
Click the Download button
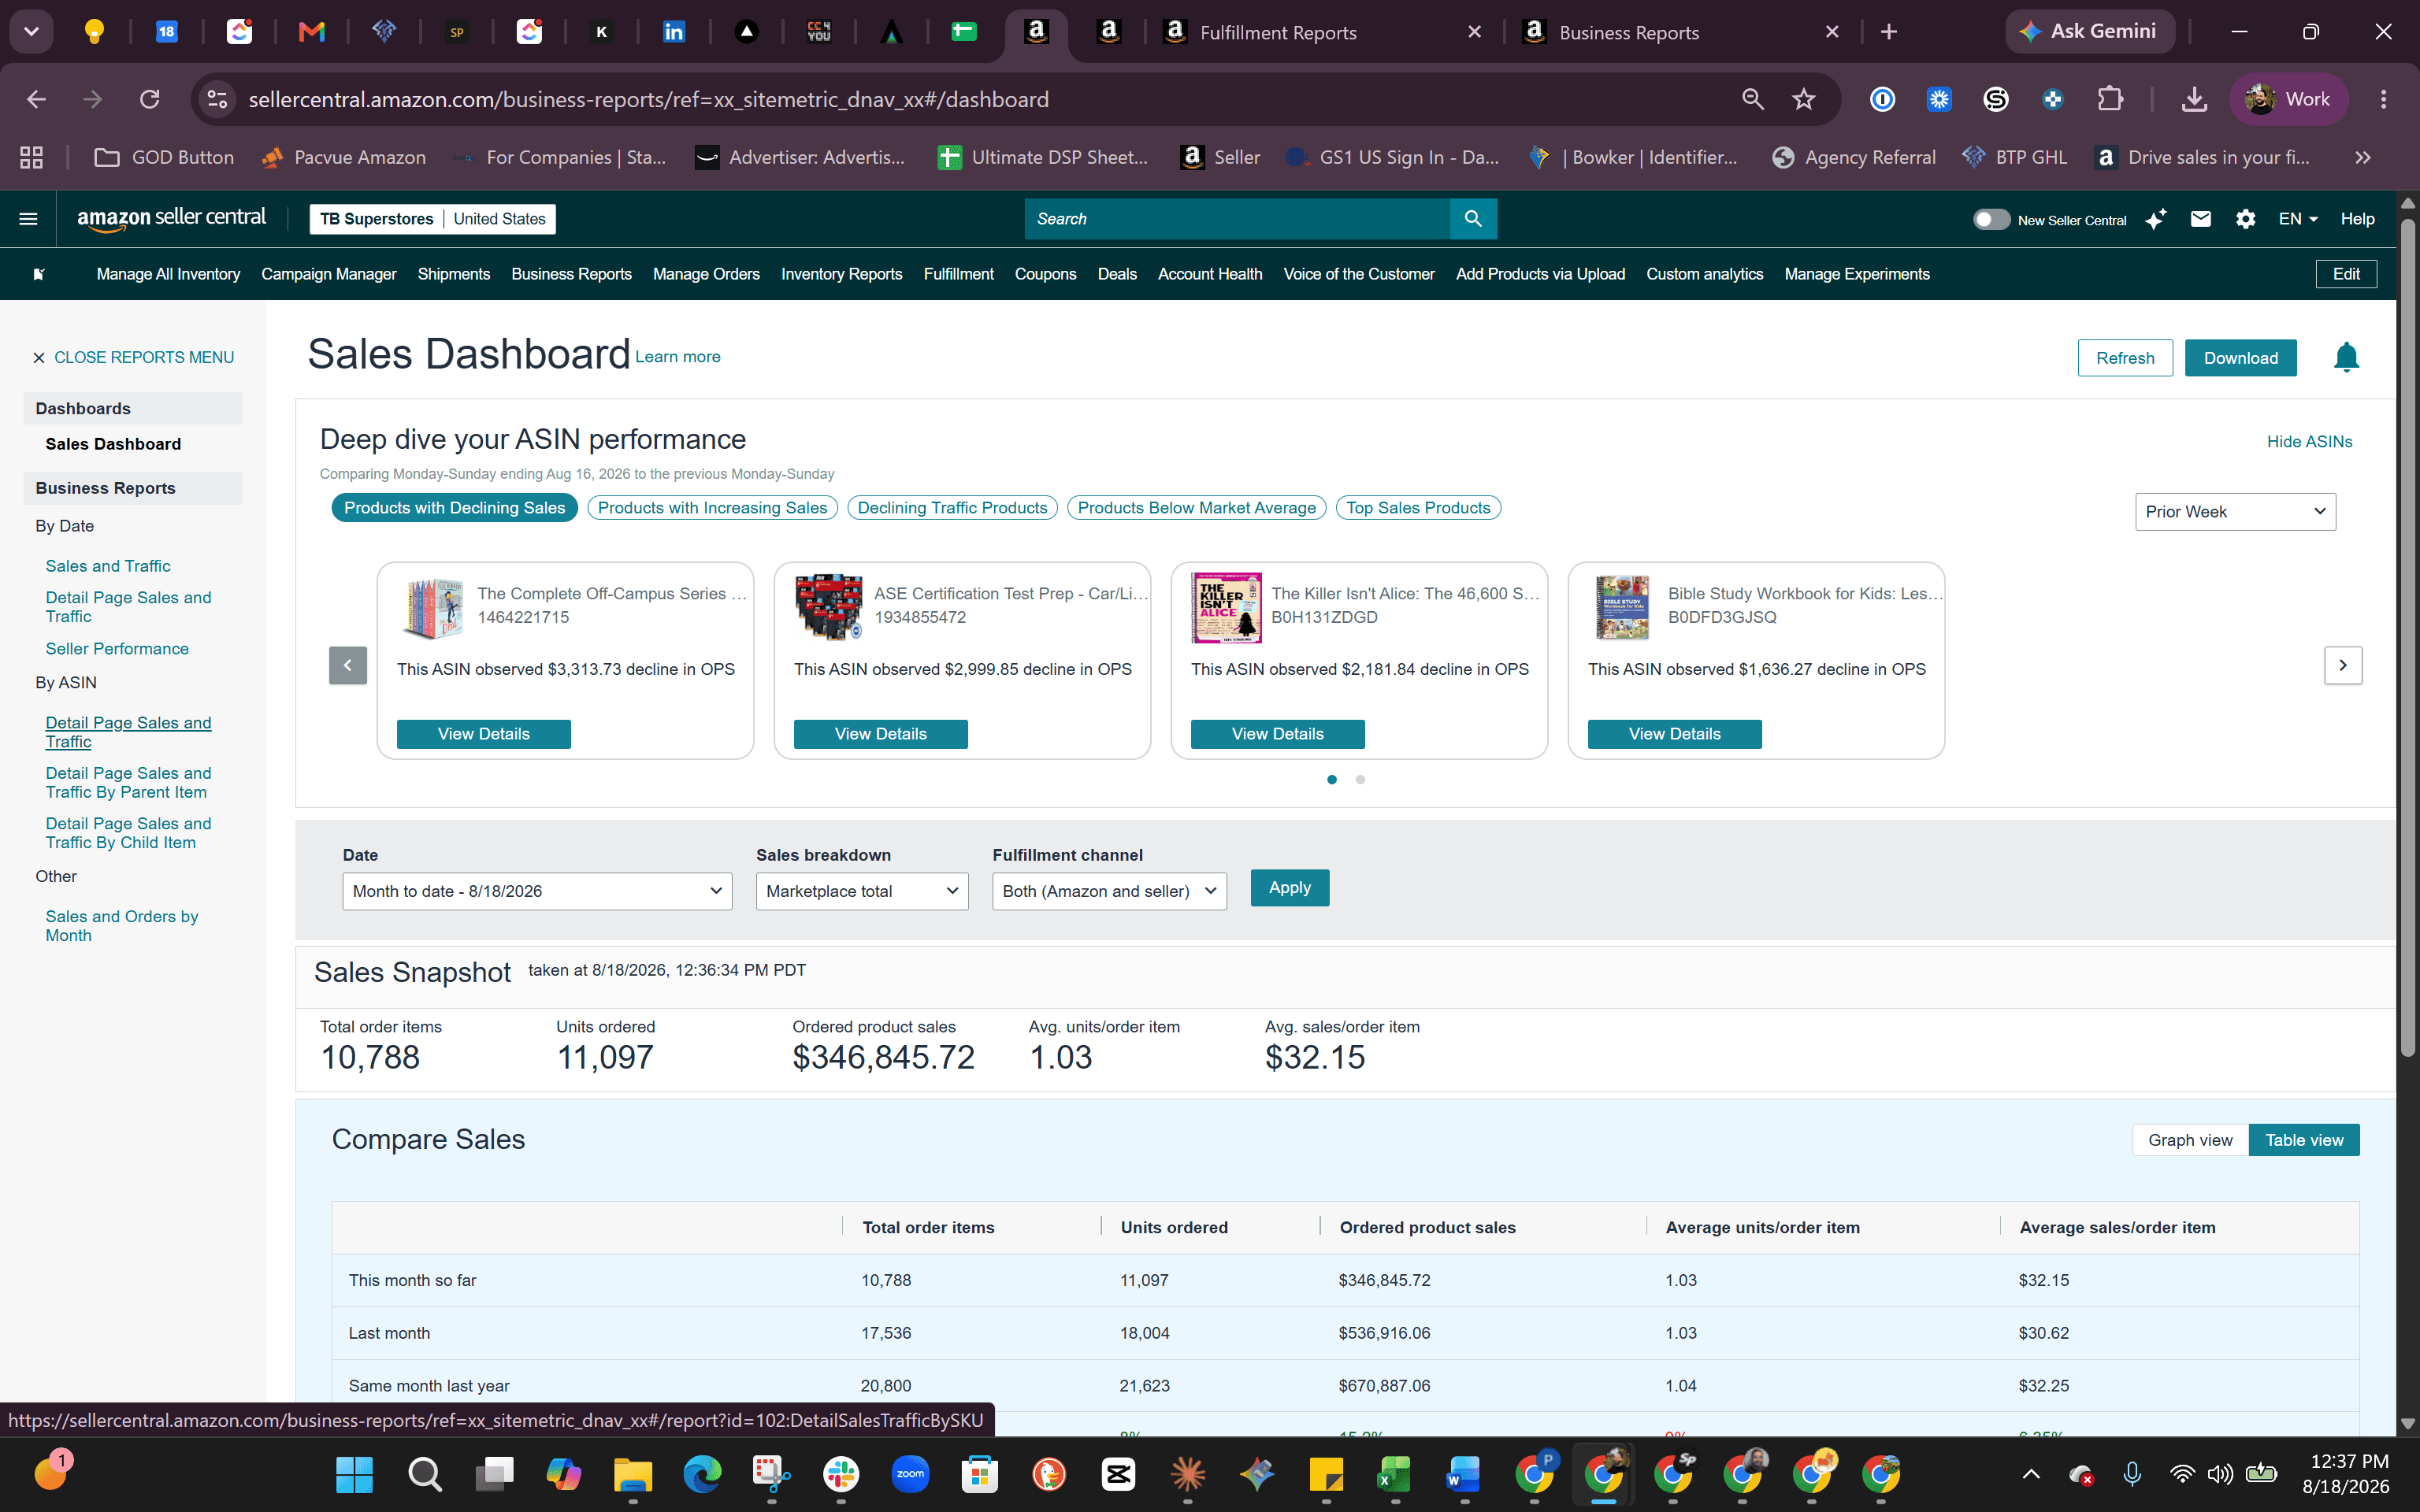click(2240, 358)
